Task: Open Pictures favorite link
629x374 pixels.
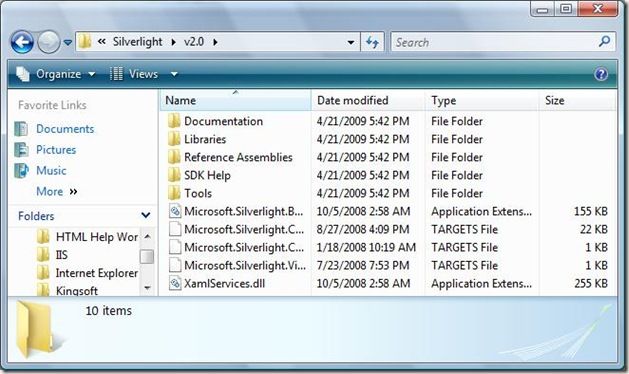Action: (x=56, y=150)
